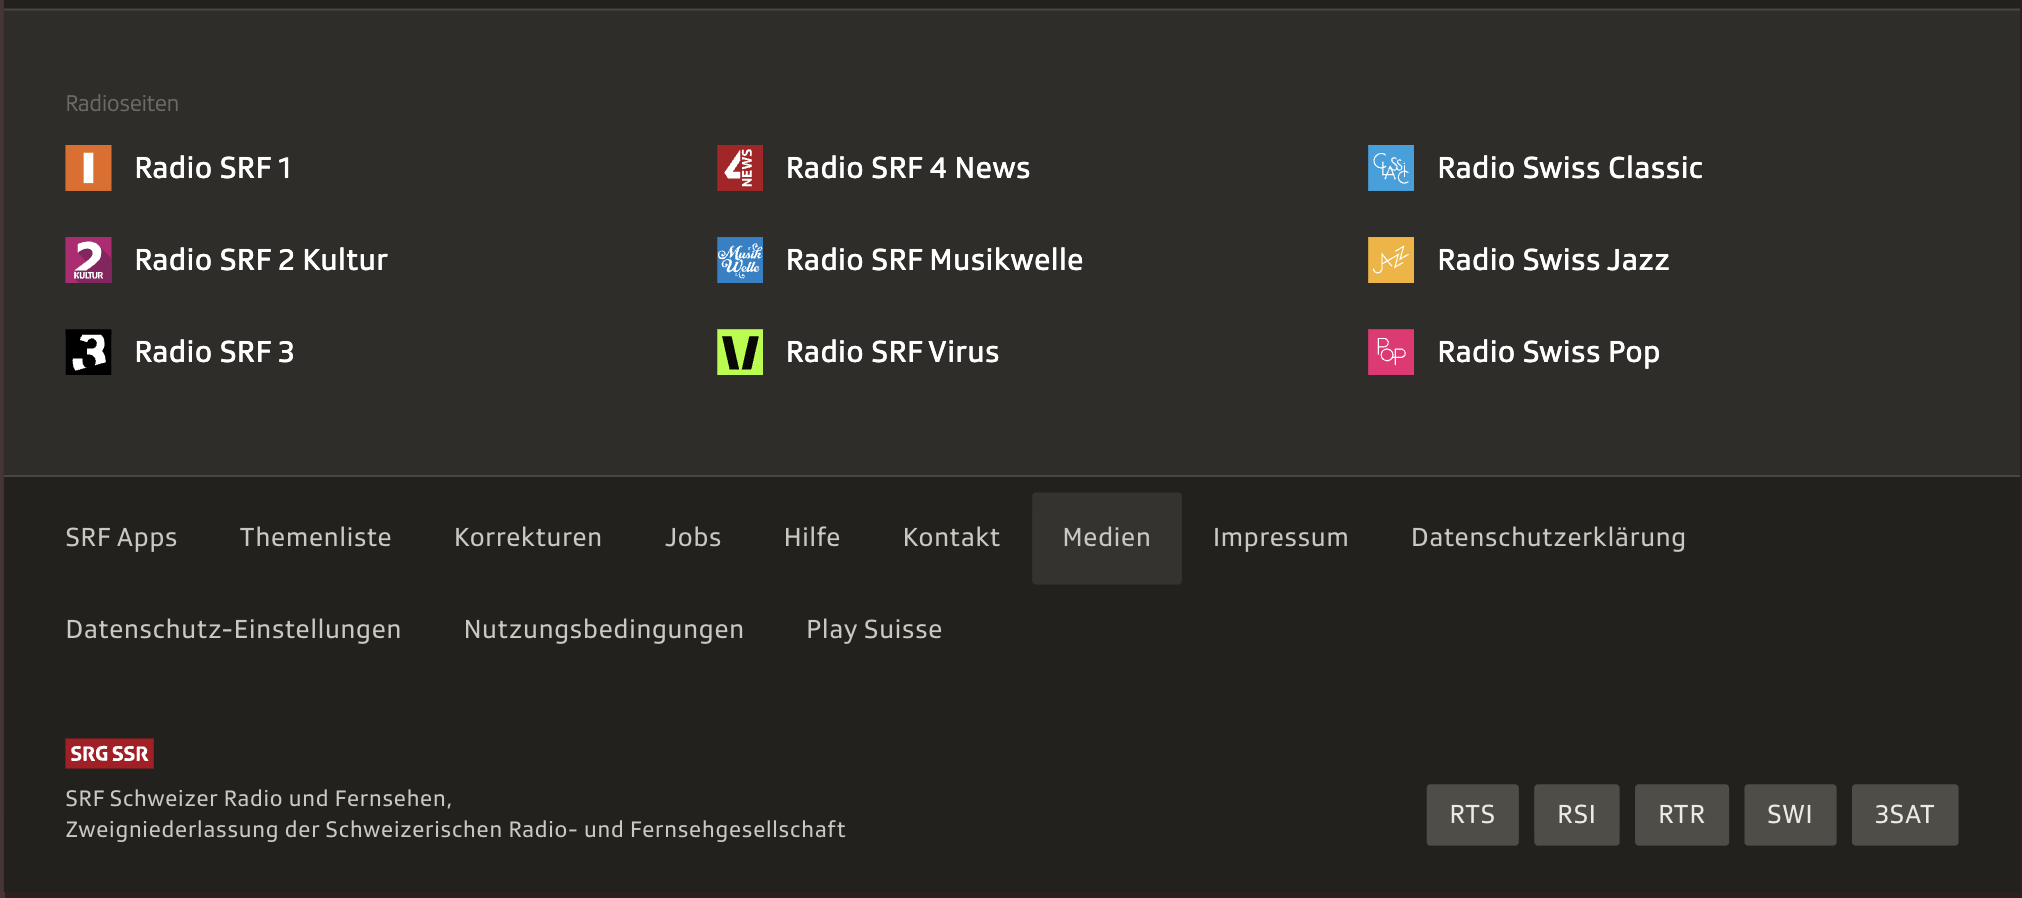Click the black Radio SRF 3 logo icon
2022x898 pixels.
pos(88,352)
